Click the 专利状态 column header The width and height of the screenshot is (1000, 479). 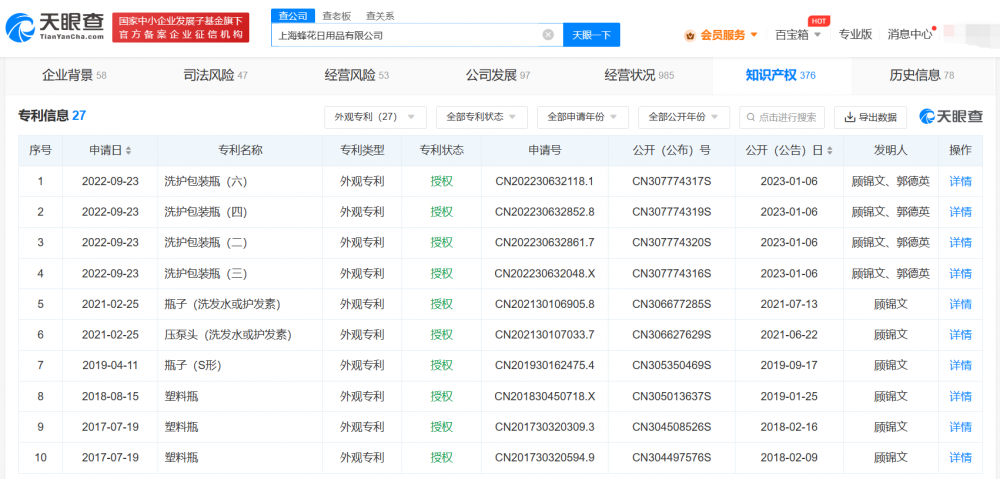441,151
